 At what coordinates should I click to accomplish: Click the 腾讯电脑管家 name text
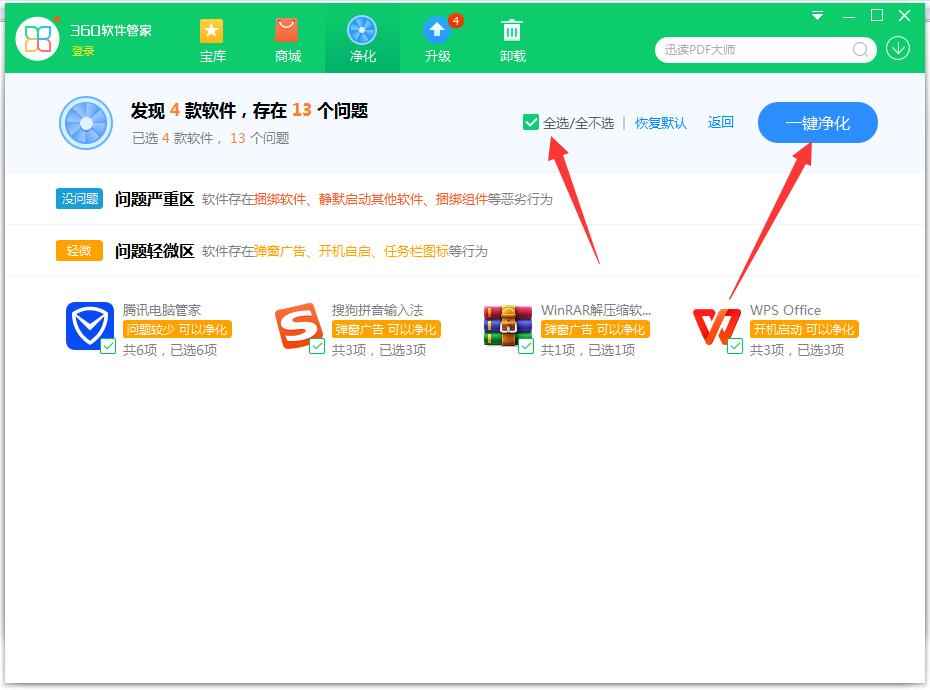pos(162,310)
